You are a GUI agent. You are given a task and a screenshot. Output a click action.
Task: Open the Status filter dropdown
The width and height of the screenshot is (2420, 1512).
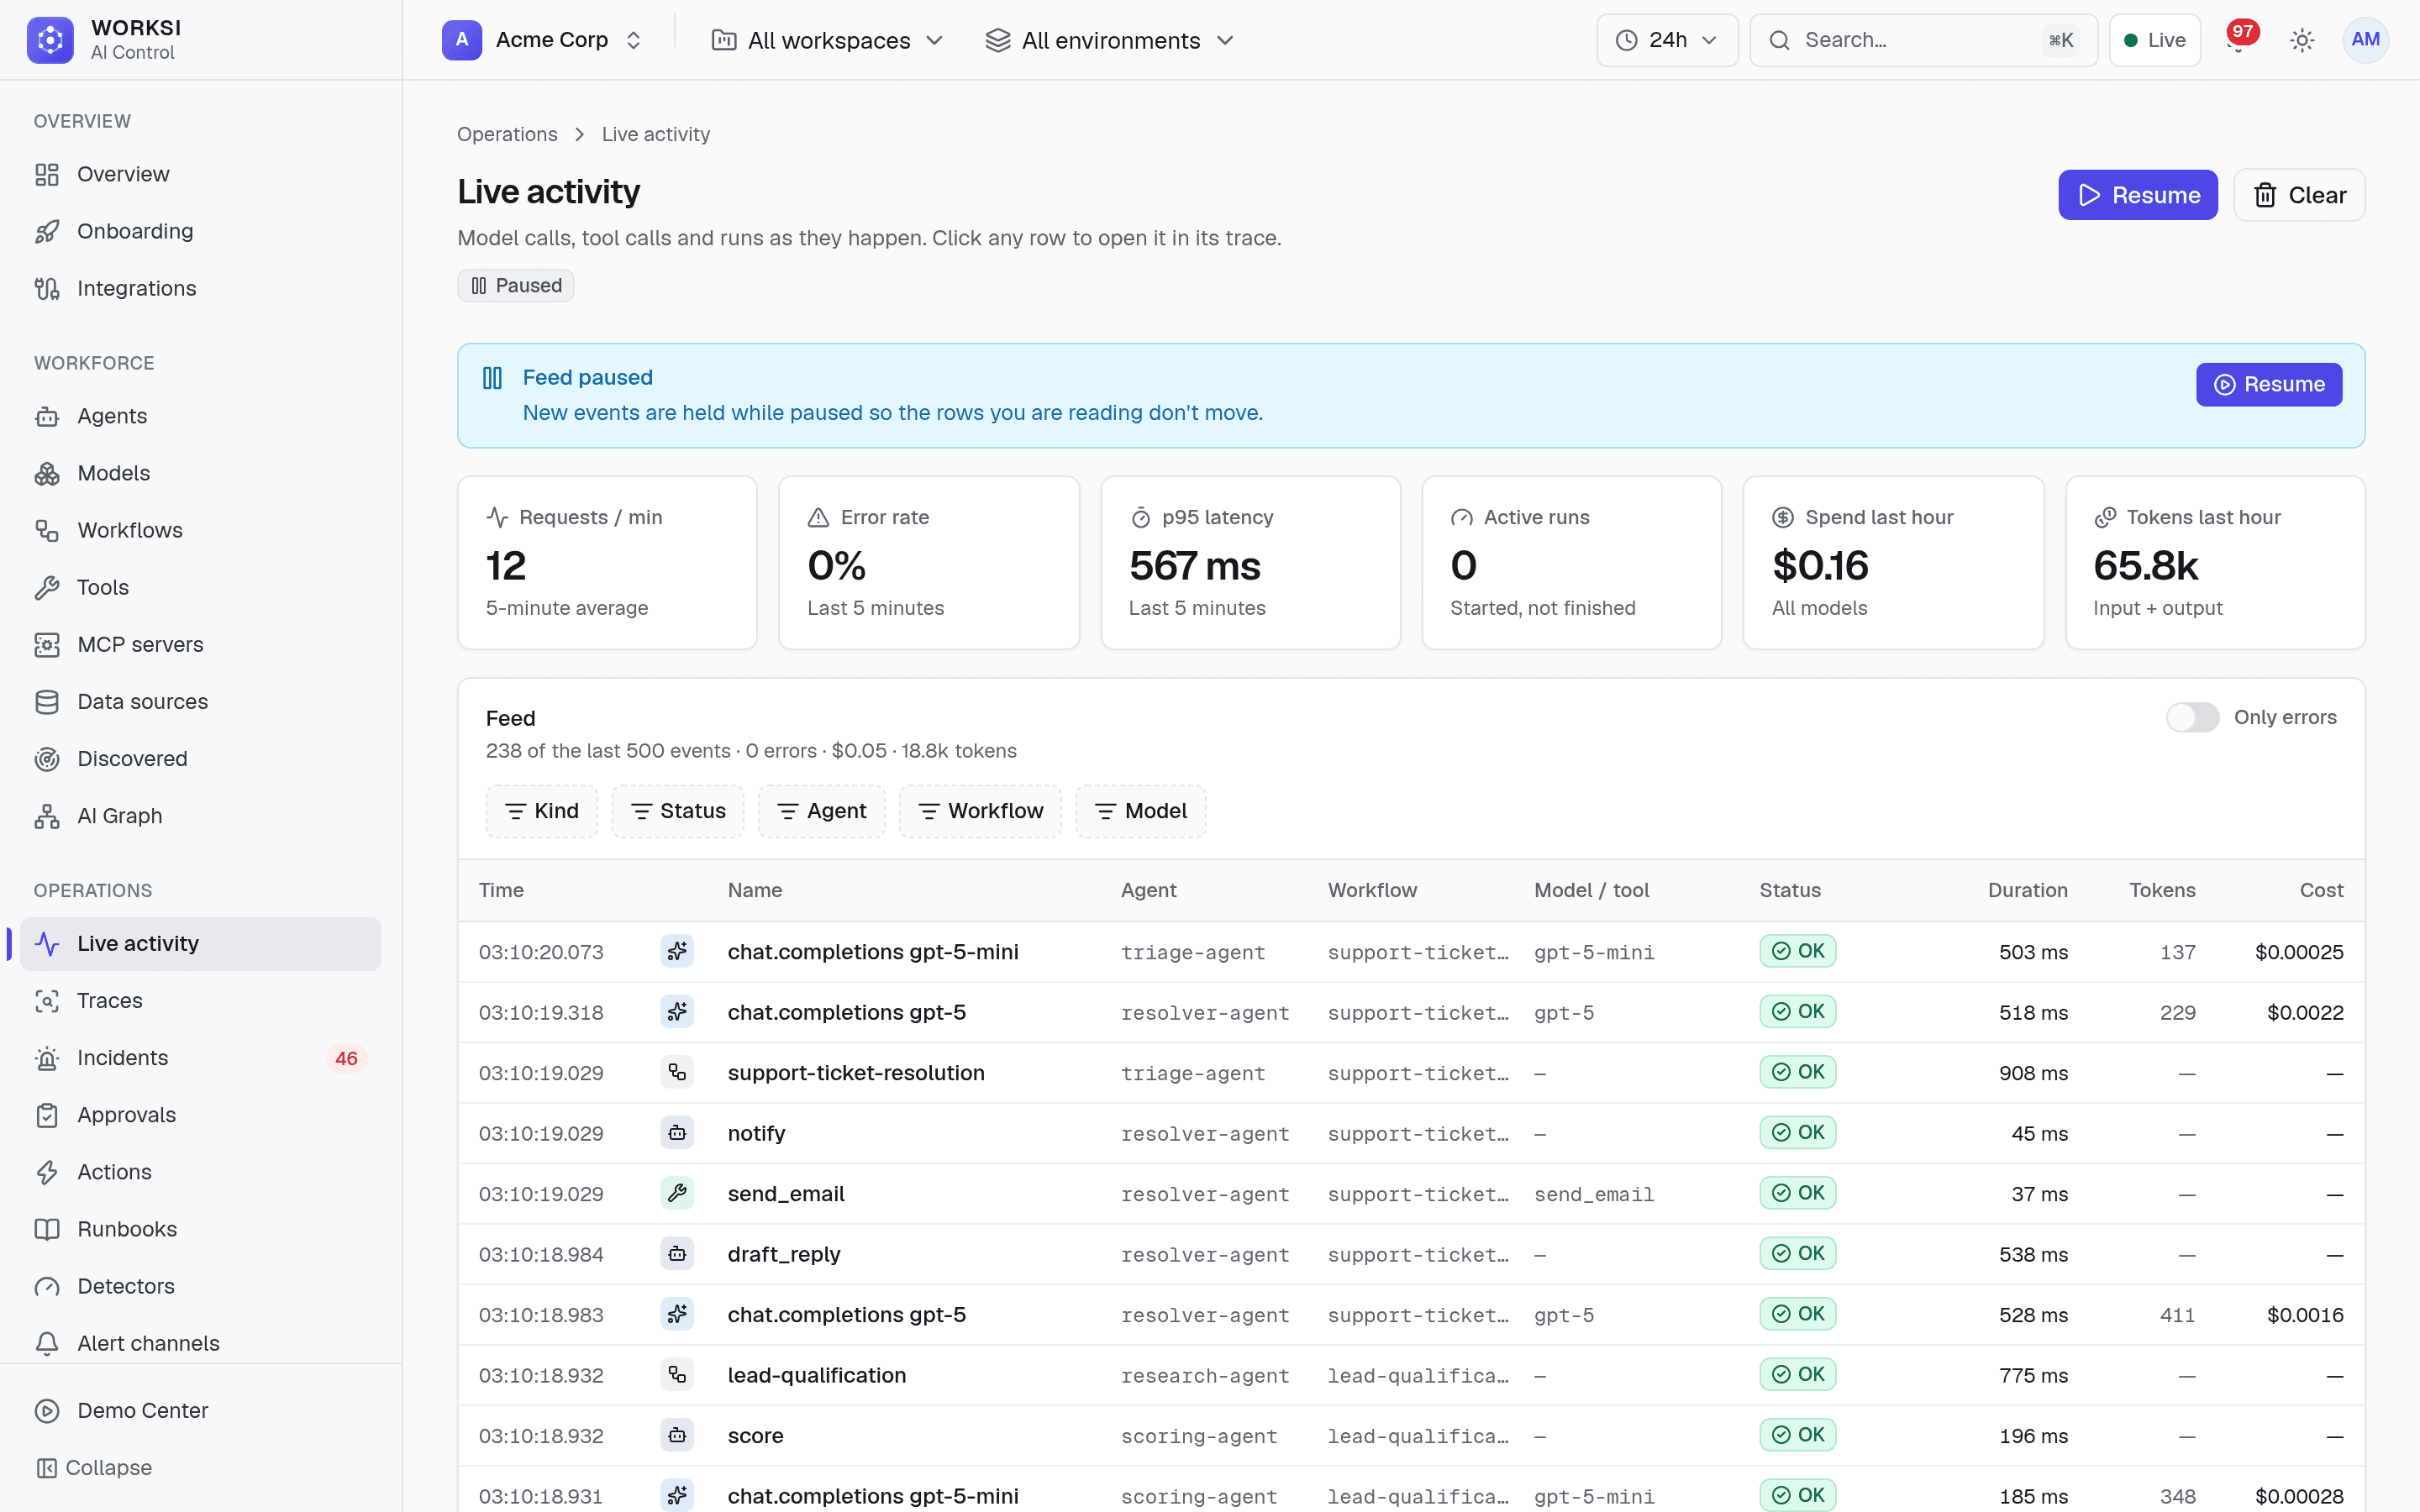[x=678, y=811]
